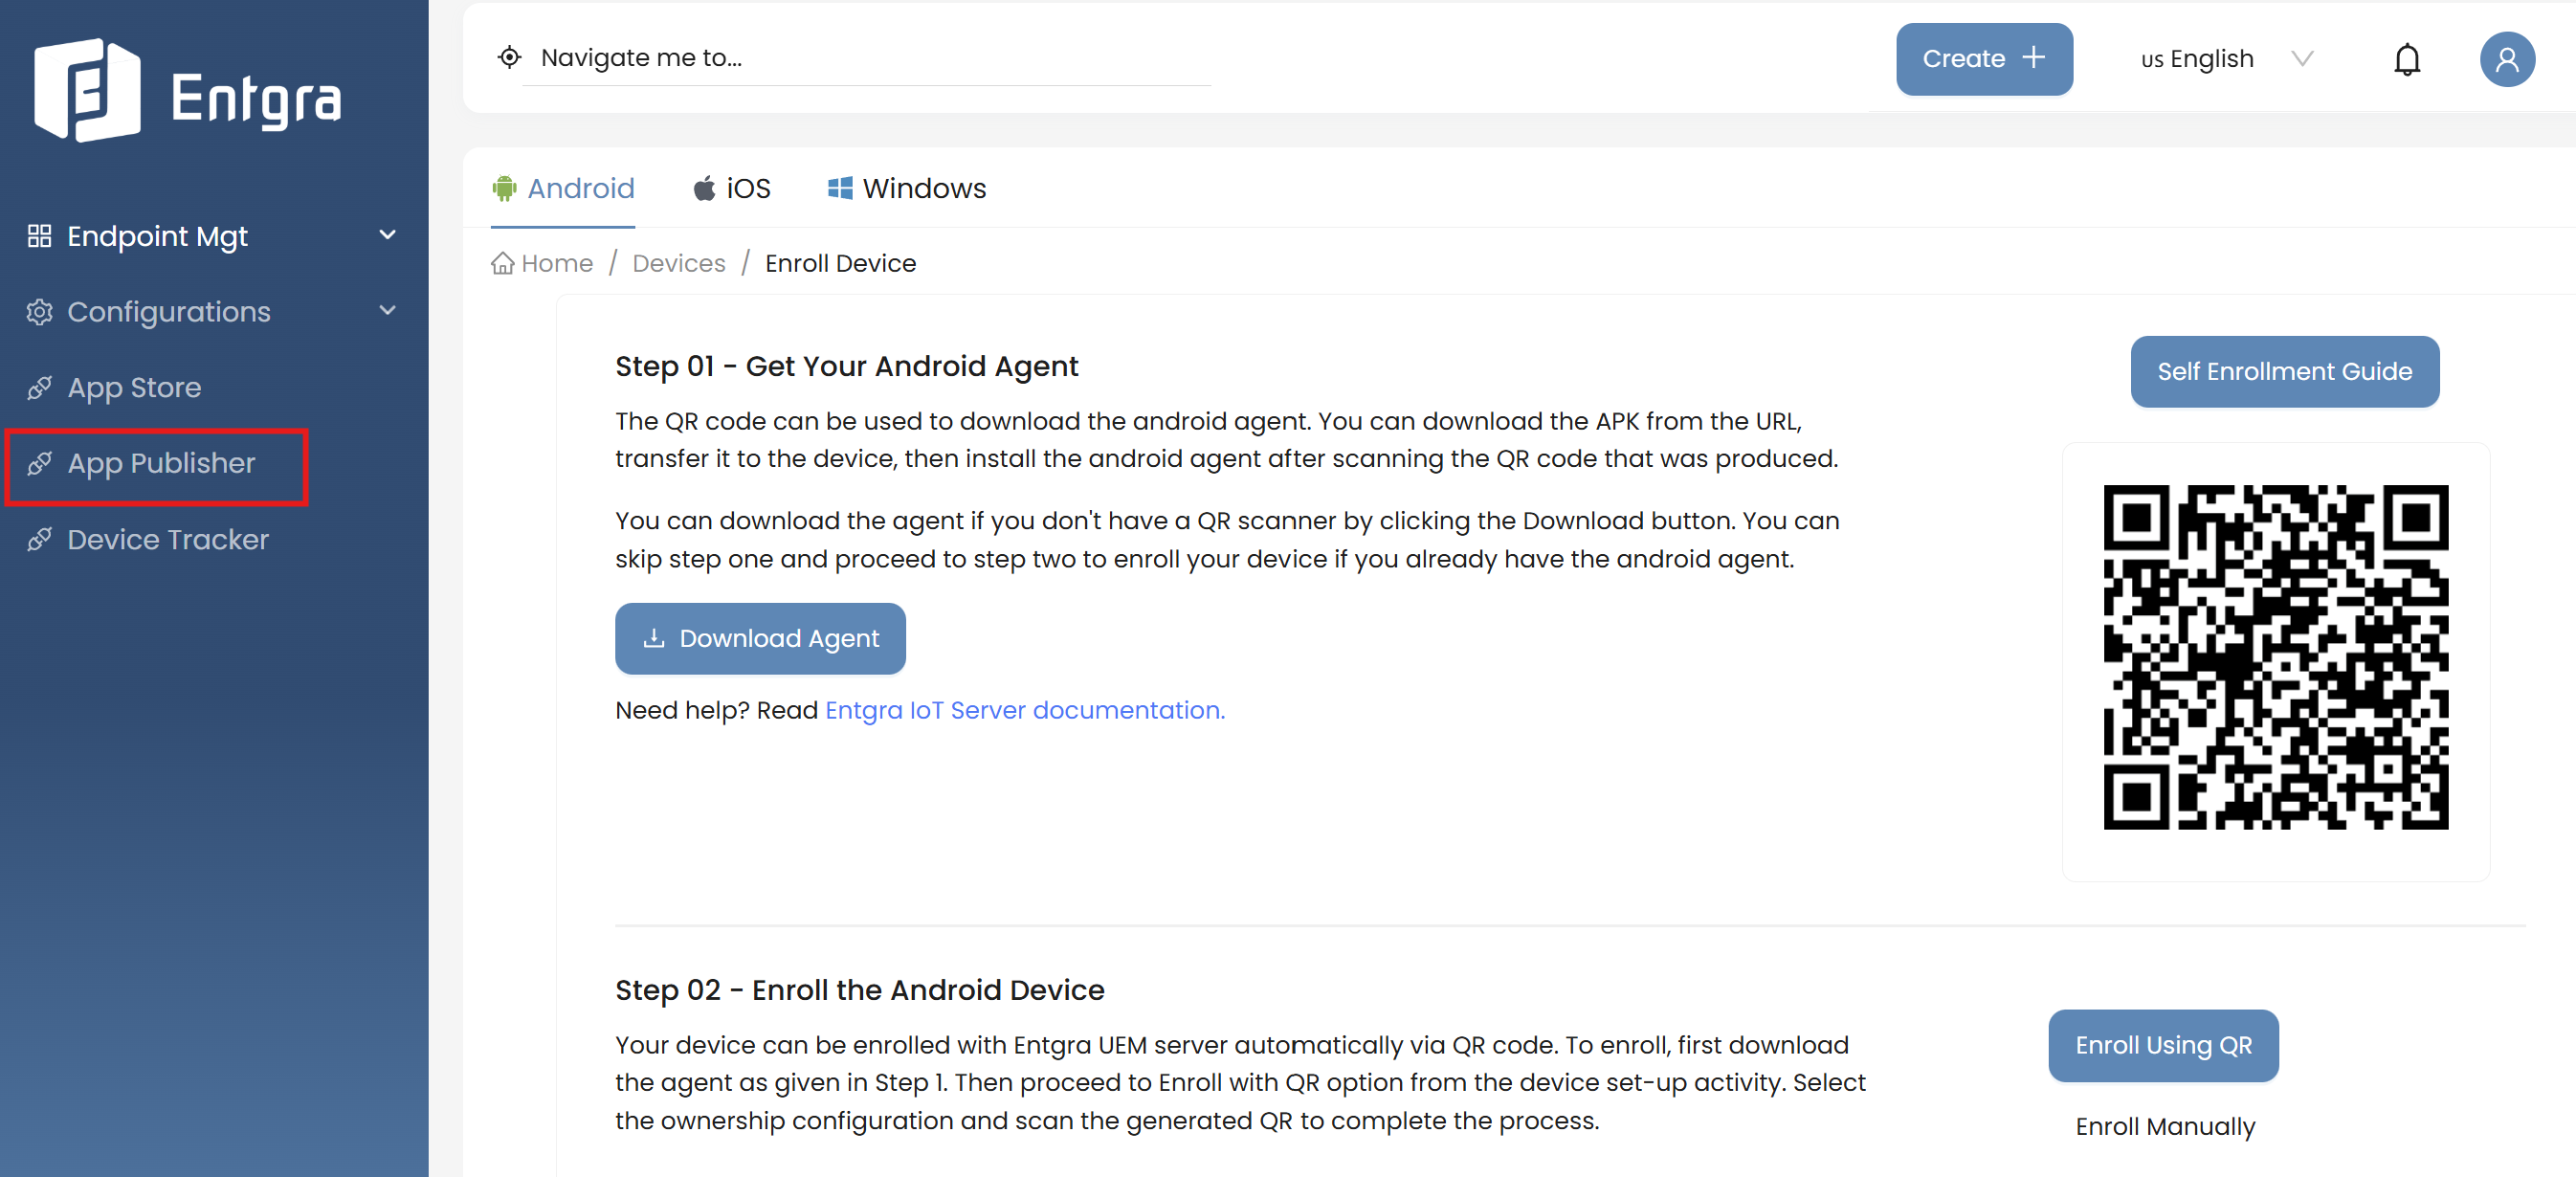This screenshot has height=1177, width=2576.
Task: Open the user profile avatar
Action: pos(2506,59)
